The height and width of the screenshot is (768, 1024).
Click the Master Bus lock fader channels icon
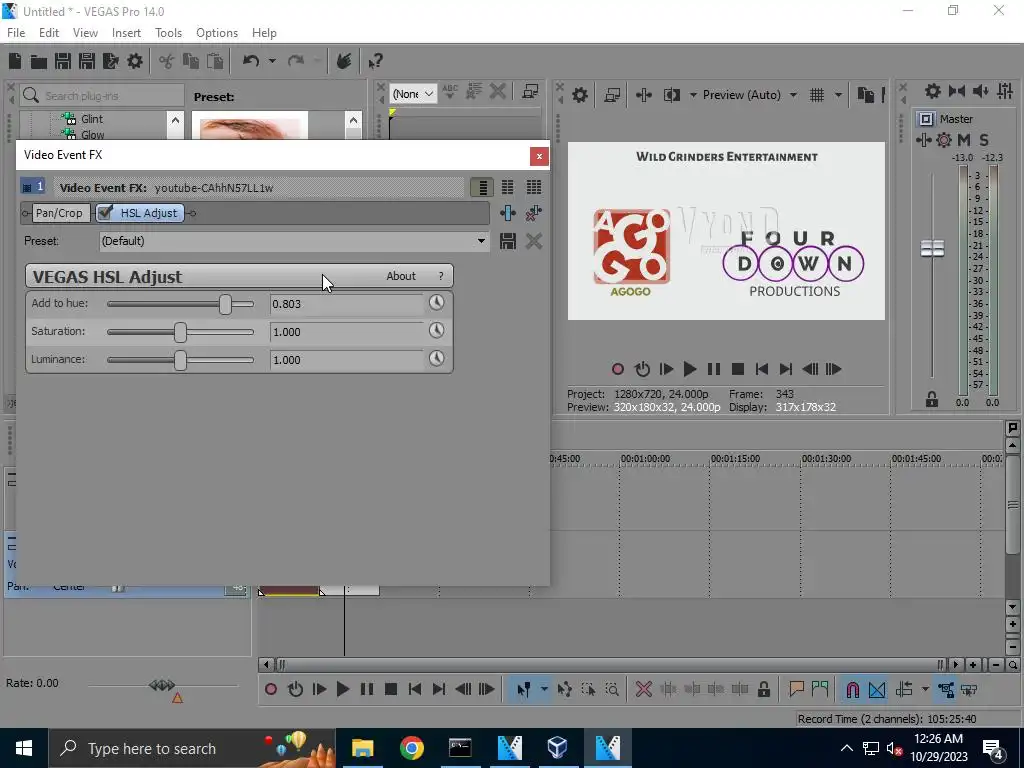click(x=932, y=399)
